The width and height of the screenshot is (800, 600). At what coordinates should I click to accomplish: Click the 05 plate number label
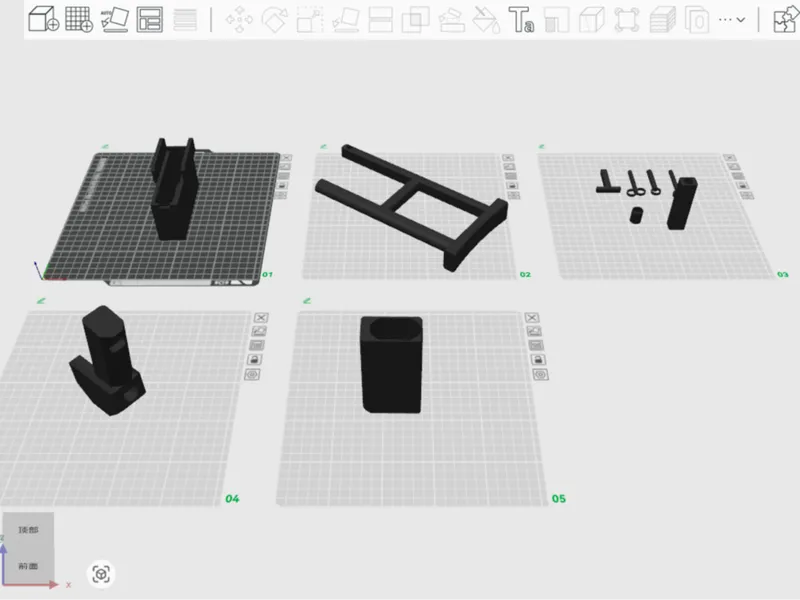559,498
